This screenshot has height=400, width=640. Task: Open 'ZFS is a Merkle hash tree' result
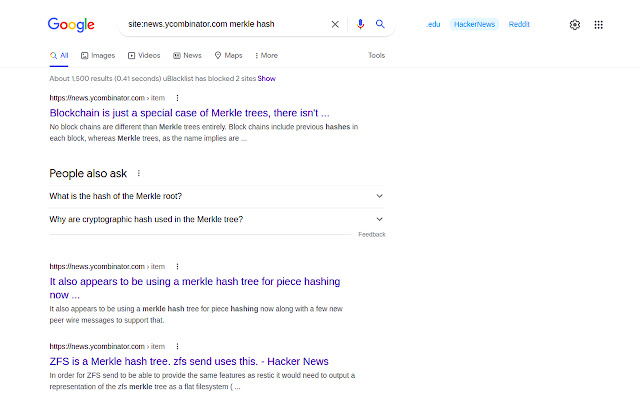[189, 361]
